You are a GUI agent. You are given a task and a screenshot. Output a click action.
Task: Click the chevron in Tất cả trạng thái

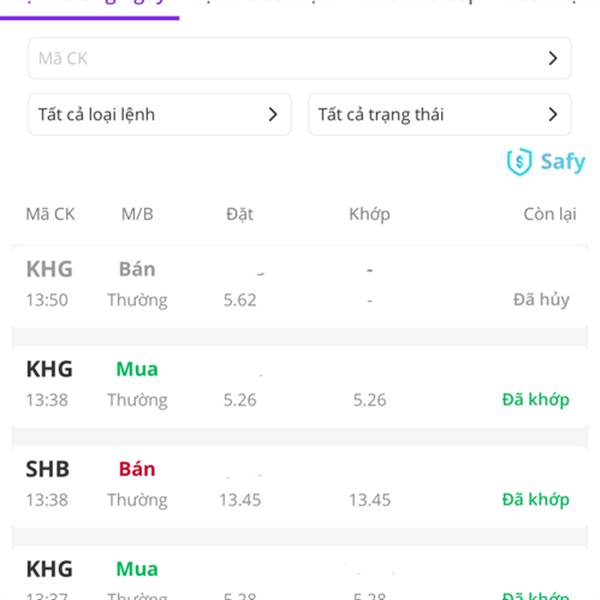coord(552,114)
